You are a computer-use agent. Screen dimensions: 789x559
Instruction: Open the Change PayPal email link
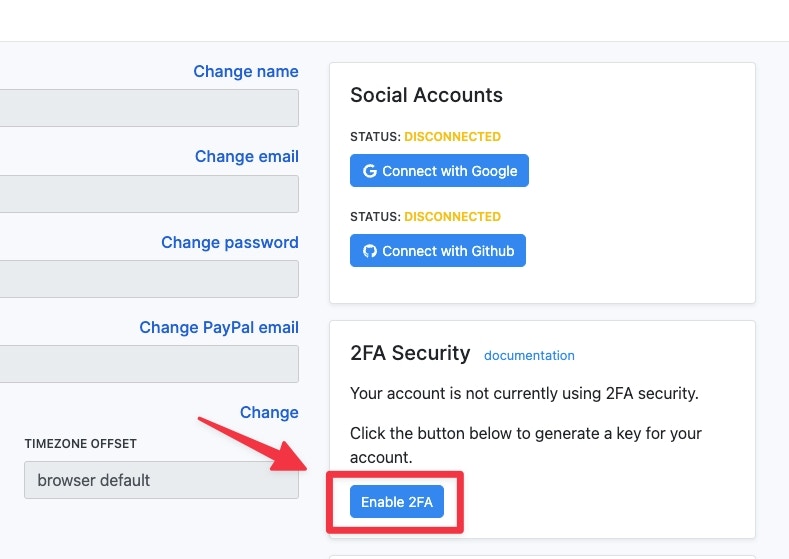click(219, 328)
